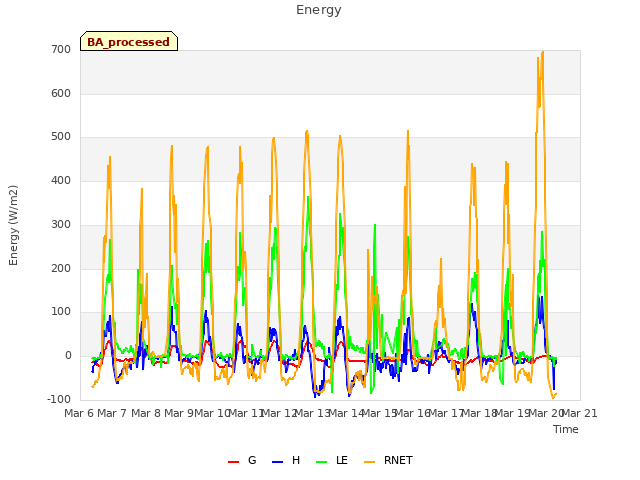
Task: Toggle the LE series in the legend
Action: pyautogui.click(x=332, y=460)
